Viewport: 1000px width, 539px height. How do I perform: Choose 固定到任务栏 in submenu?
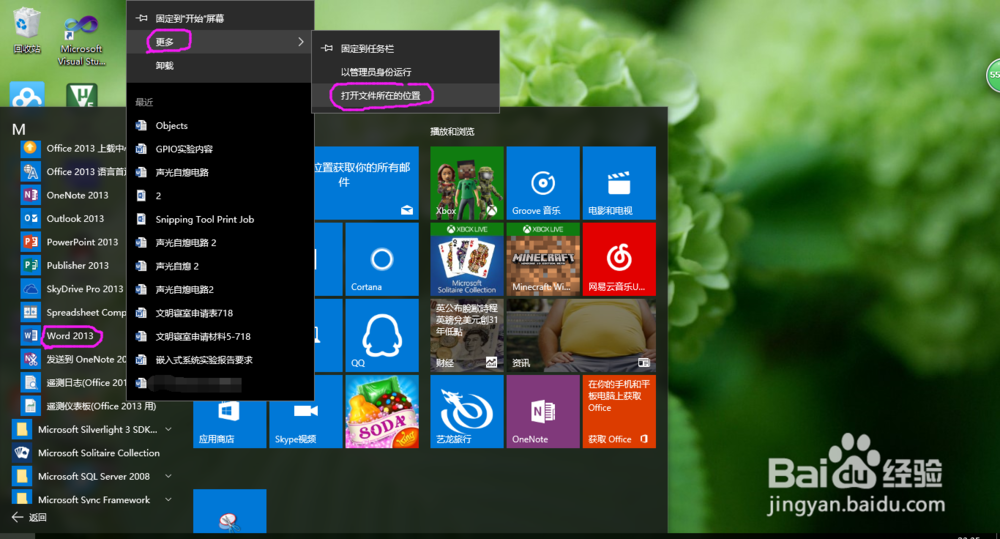(x=406, y=48)
